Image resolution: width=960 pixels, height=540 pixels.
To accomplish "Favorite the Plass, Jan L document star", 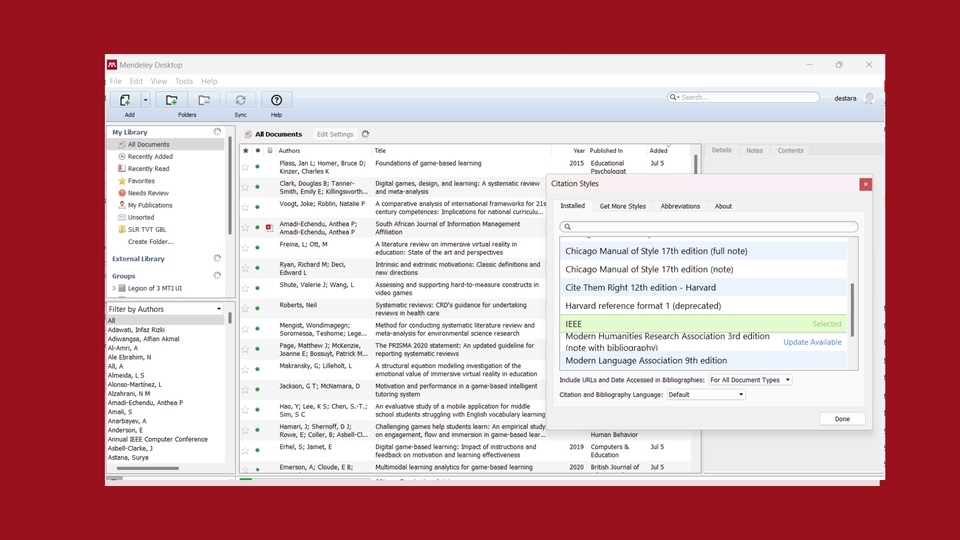I will [x=246, y=167].
